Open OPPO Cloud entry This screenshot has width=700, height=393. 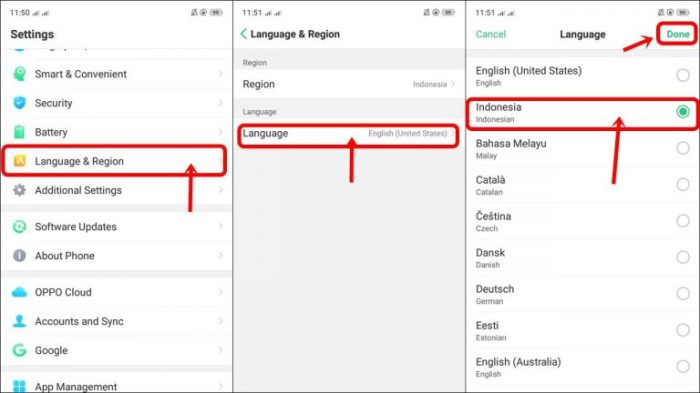click(x=116, y=292)
